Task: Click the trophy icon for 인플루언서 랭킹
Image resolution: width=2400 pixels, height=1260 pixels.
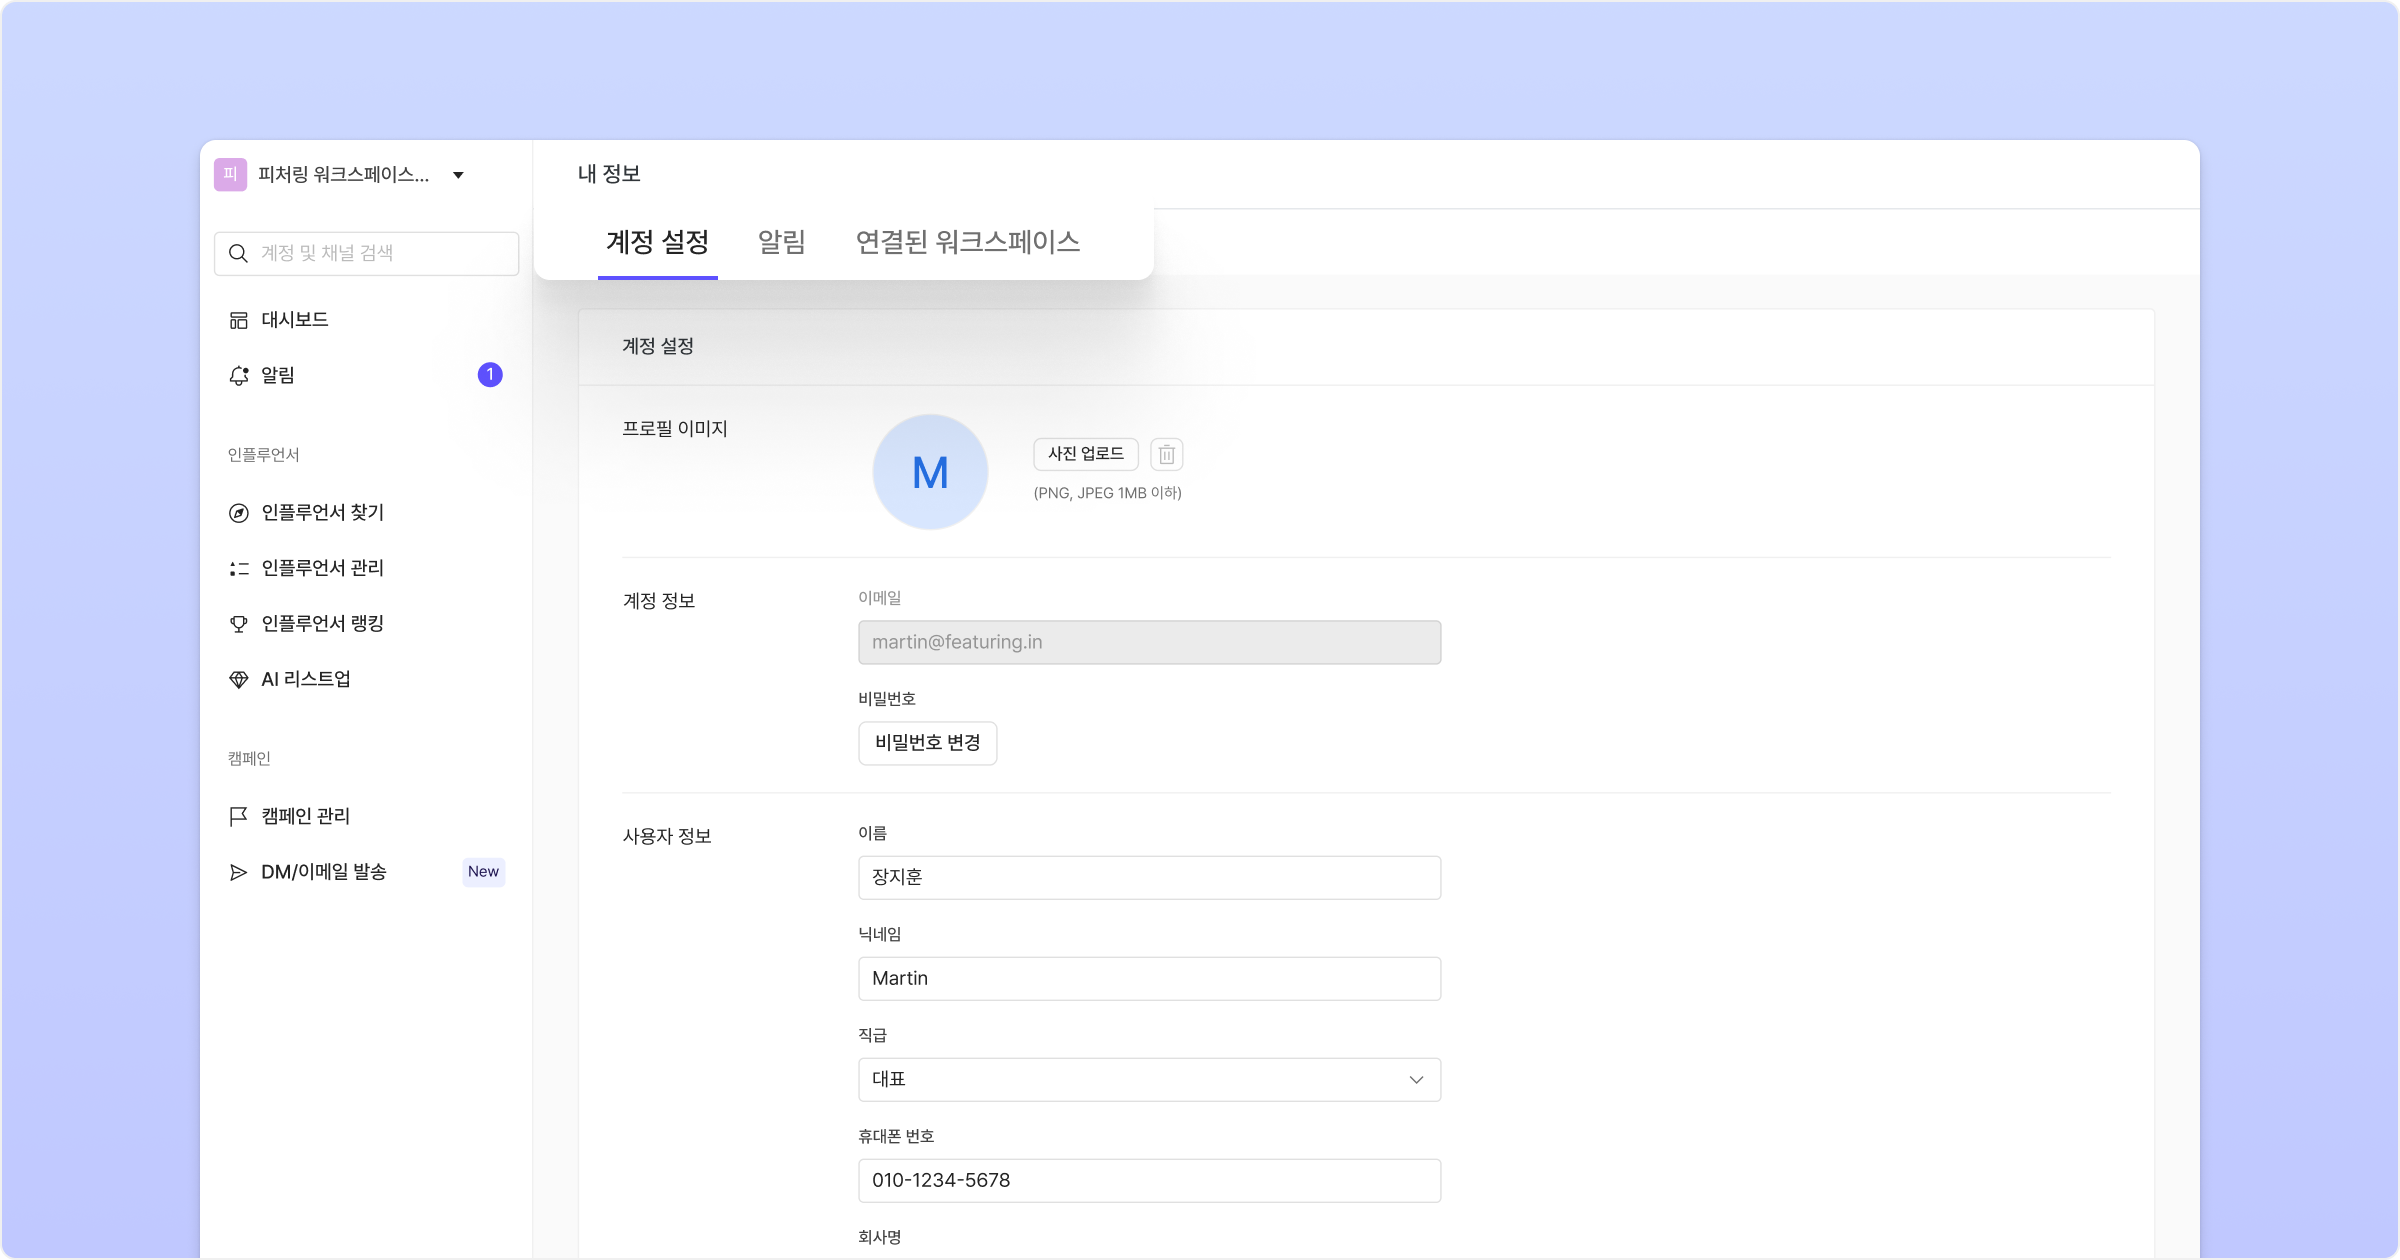Action: click(238, 624)
